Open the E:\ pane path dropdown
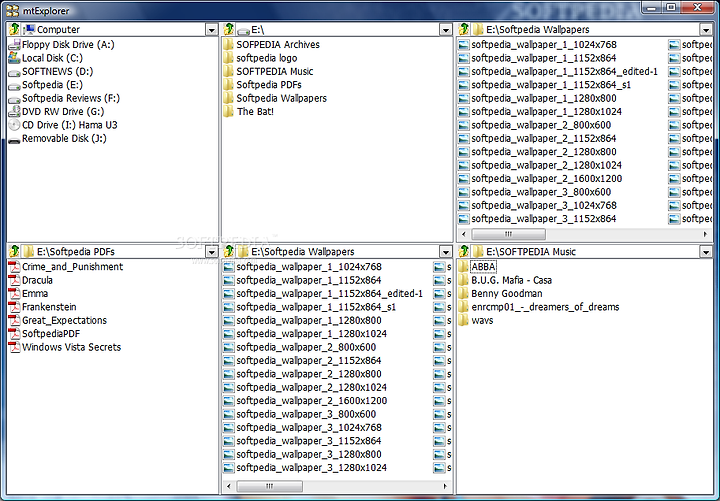 pyautogui.click(x=445, y=30)
